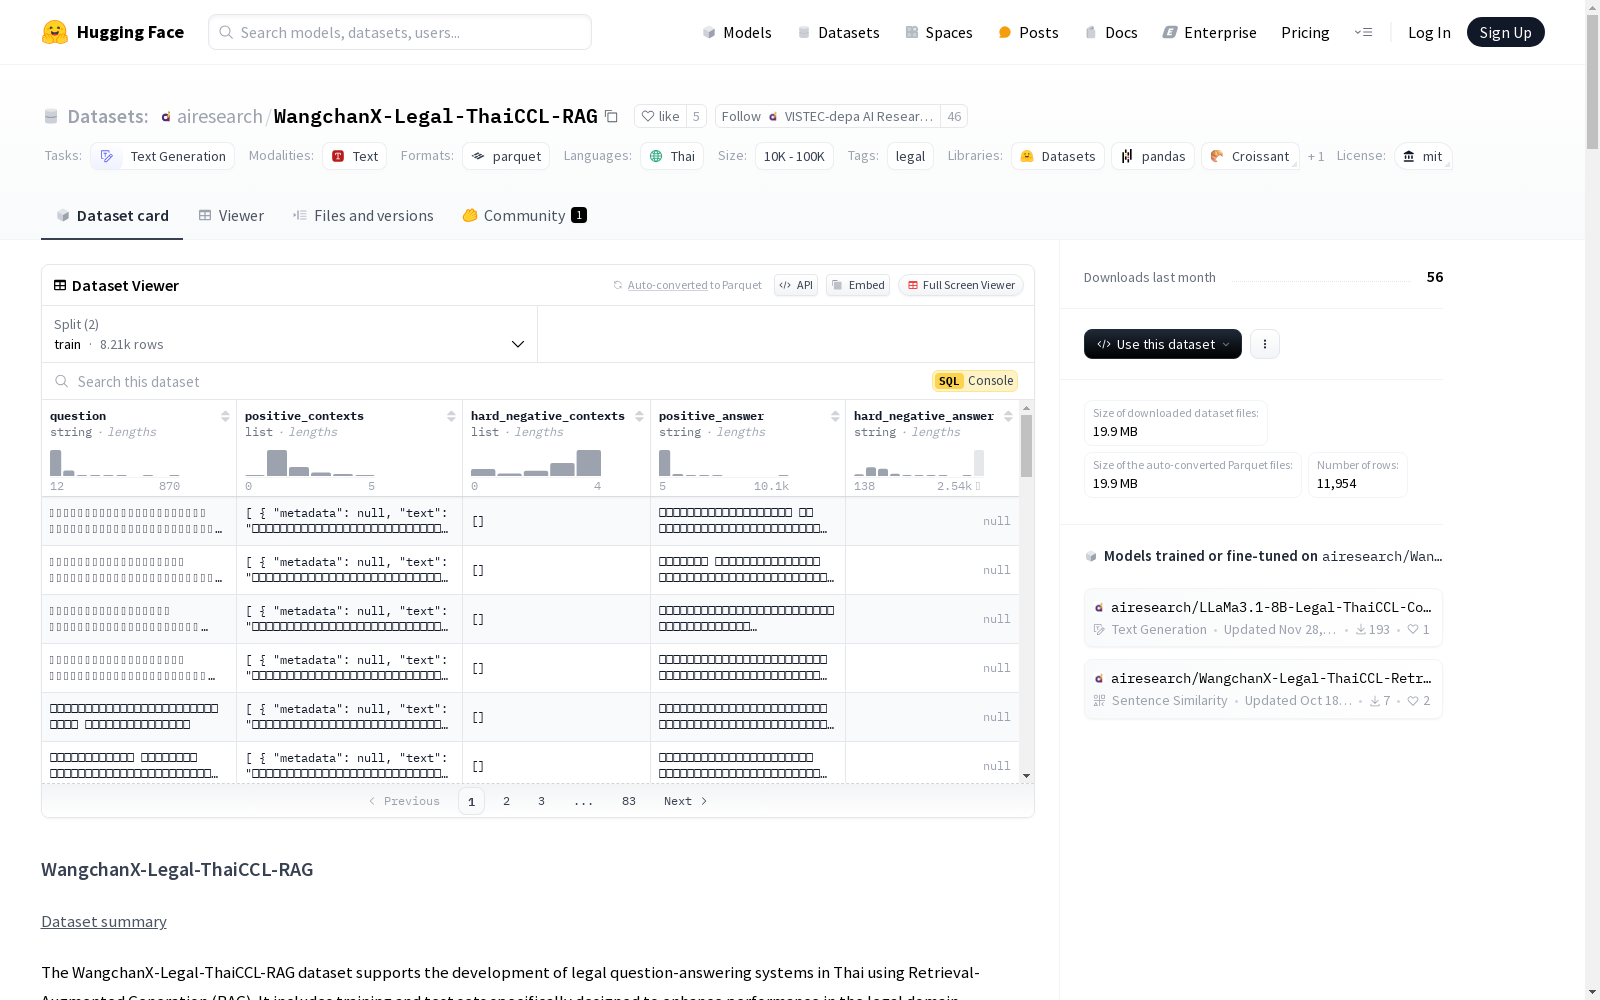Sort the question column

[225, 416]
